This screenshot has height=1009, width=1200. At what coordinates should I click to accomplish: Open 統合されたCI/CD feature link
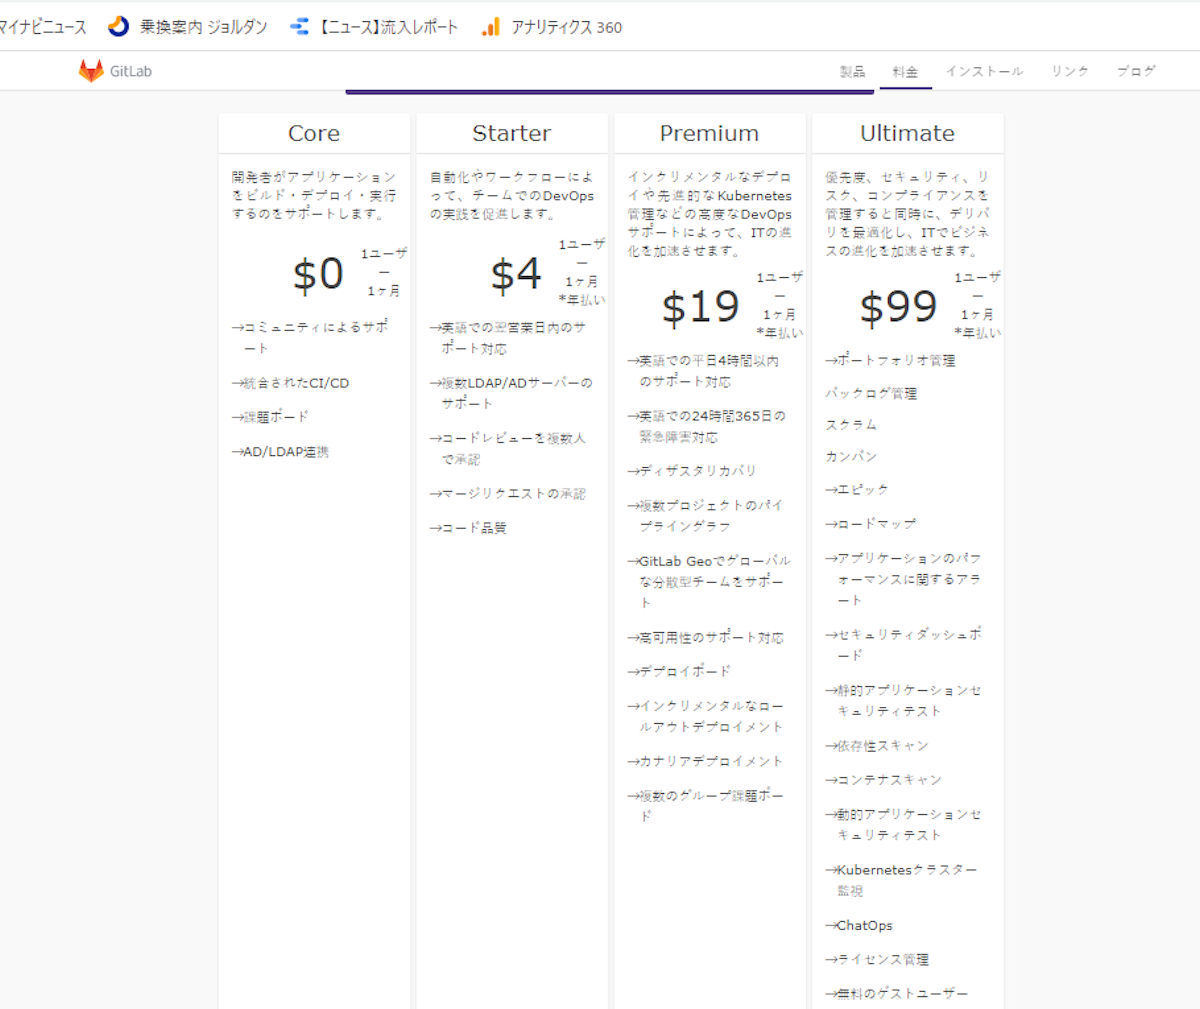[x=290, y=383]
